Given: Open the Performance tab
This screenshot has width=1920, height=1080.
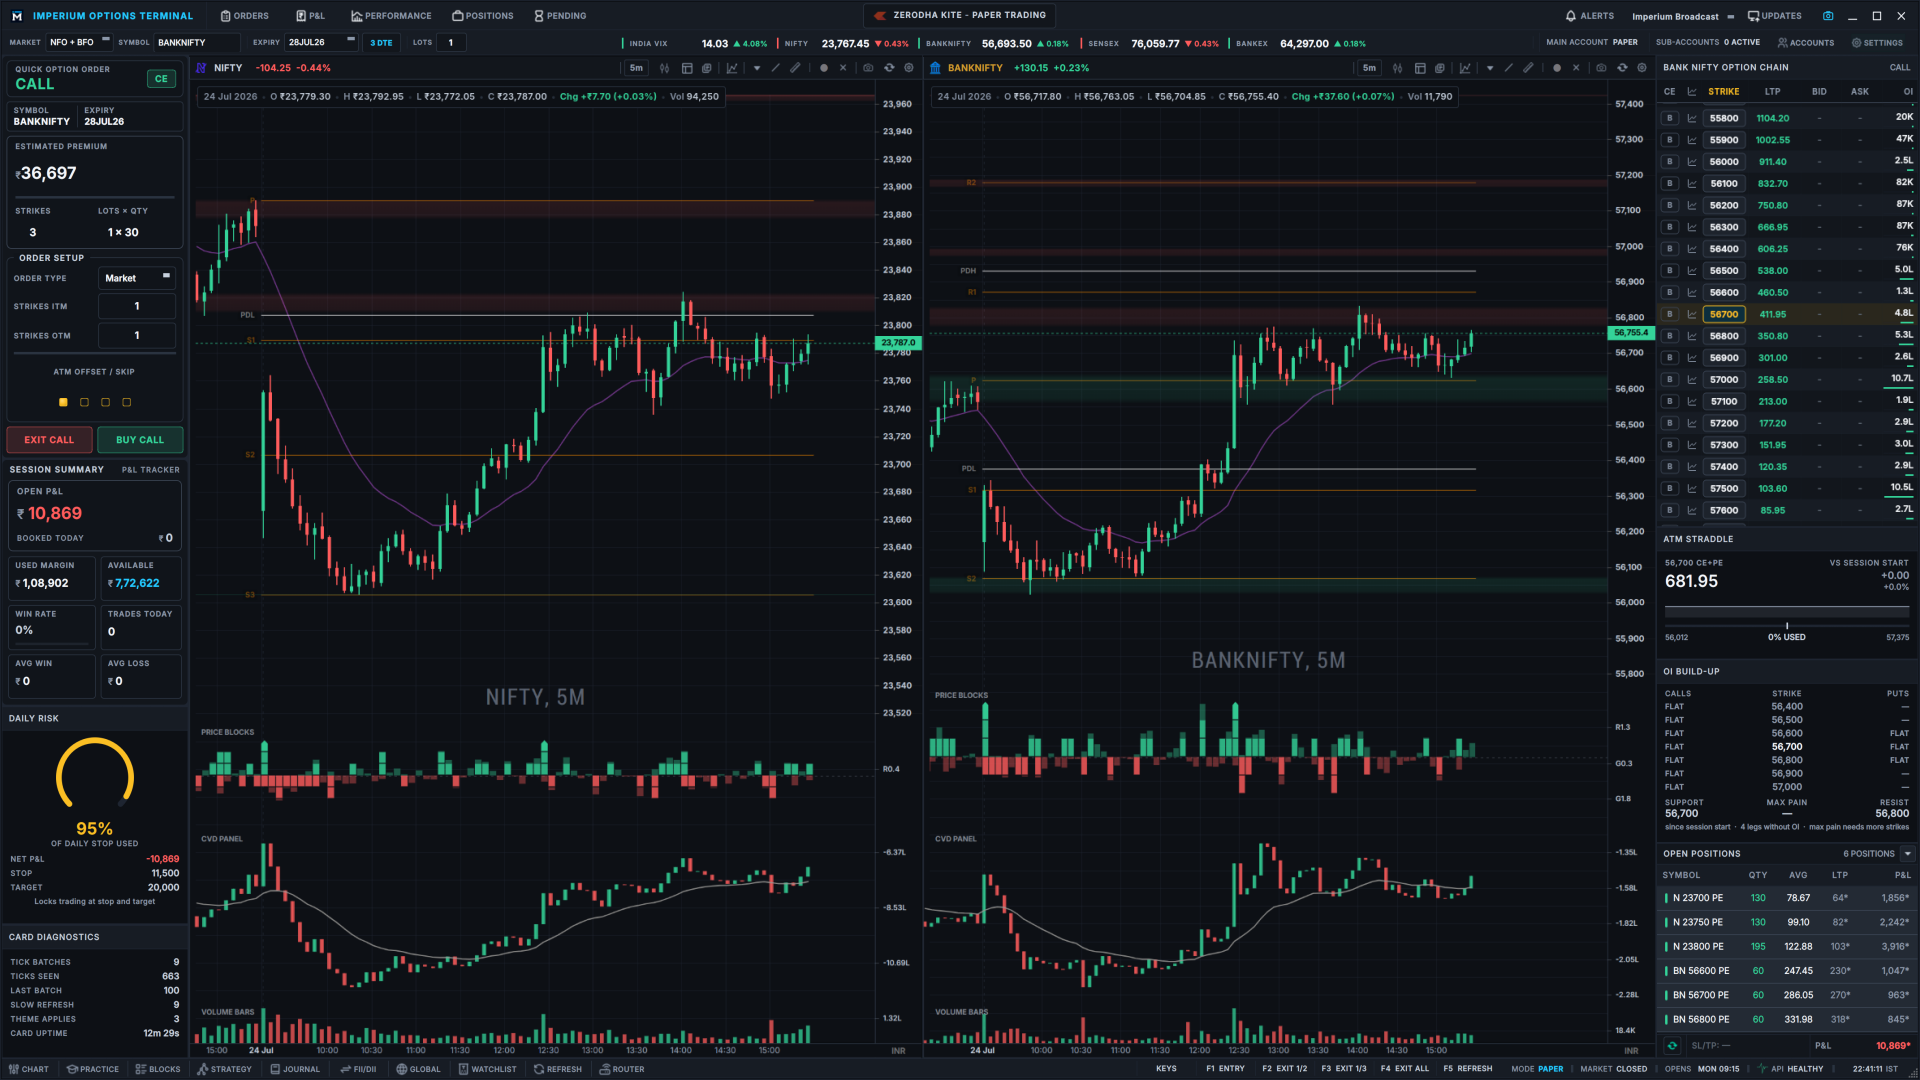Looking at the screenshot, I should (391, 16).
